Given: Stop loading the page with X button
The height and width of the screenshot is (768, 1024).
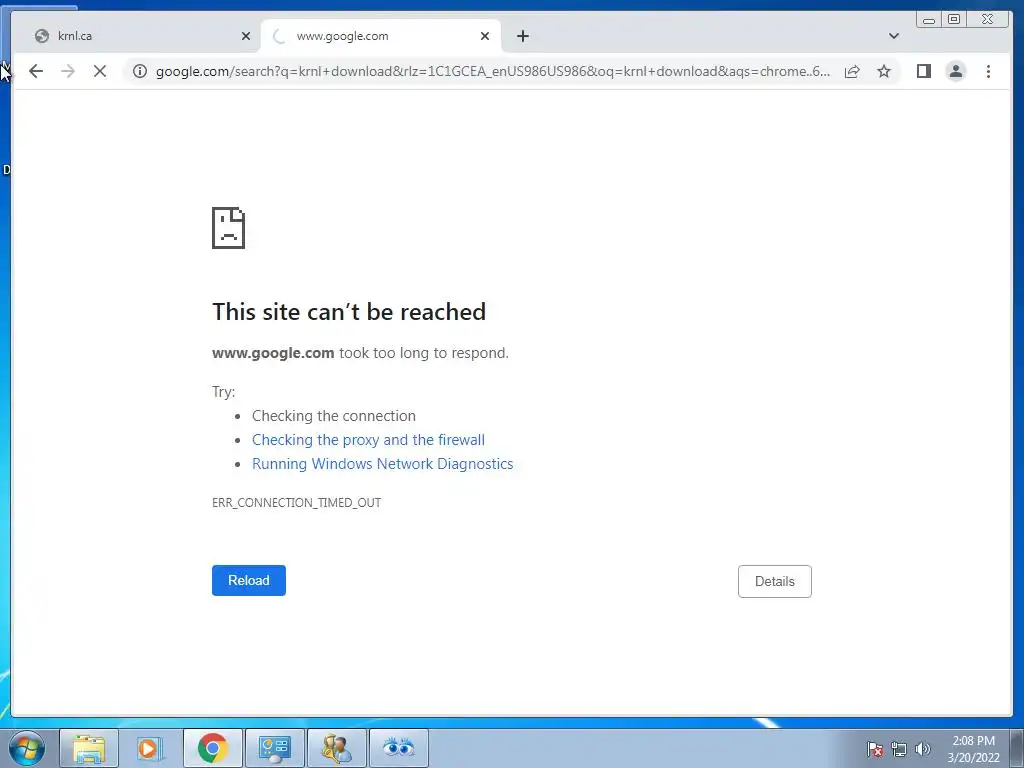Looking at the screenshot, I should coord(100,71).
